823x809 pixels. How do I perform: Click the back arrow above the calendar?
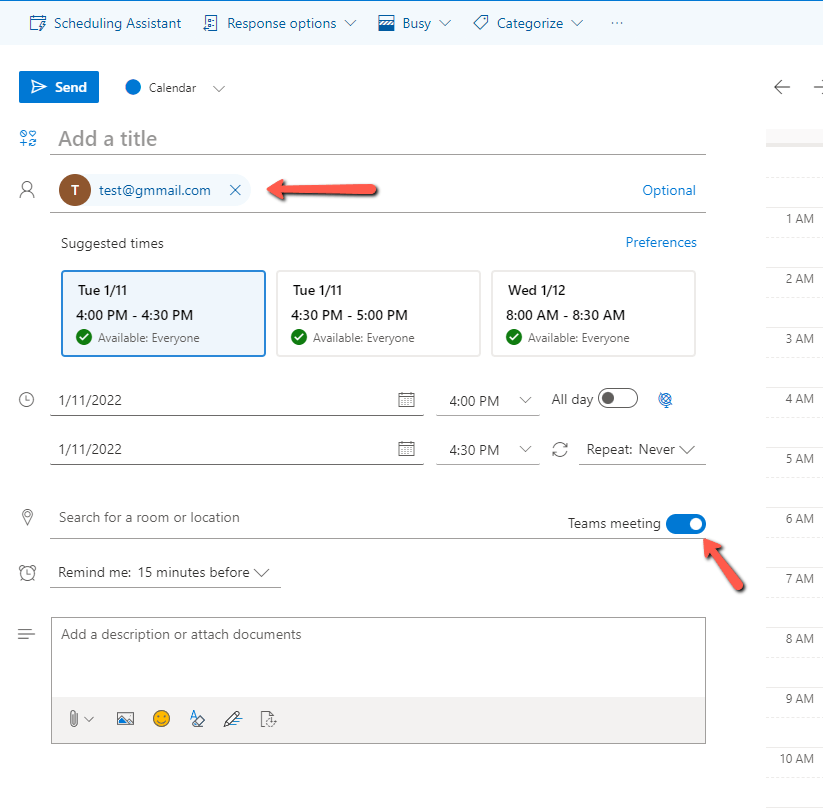pyautogui.click(x=782, y=87)
